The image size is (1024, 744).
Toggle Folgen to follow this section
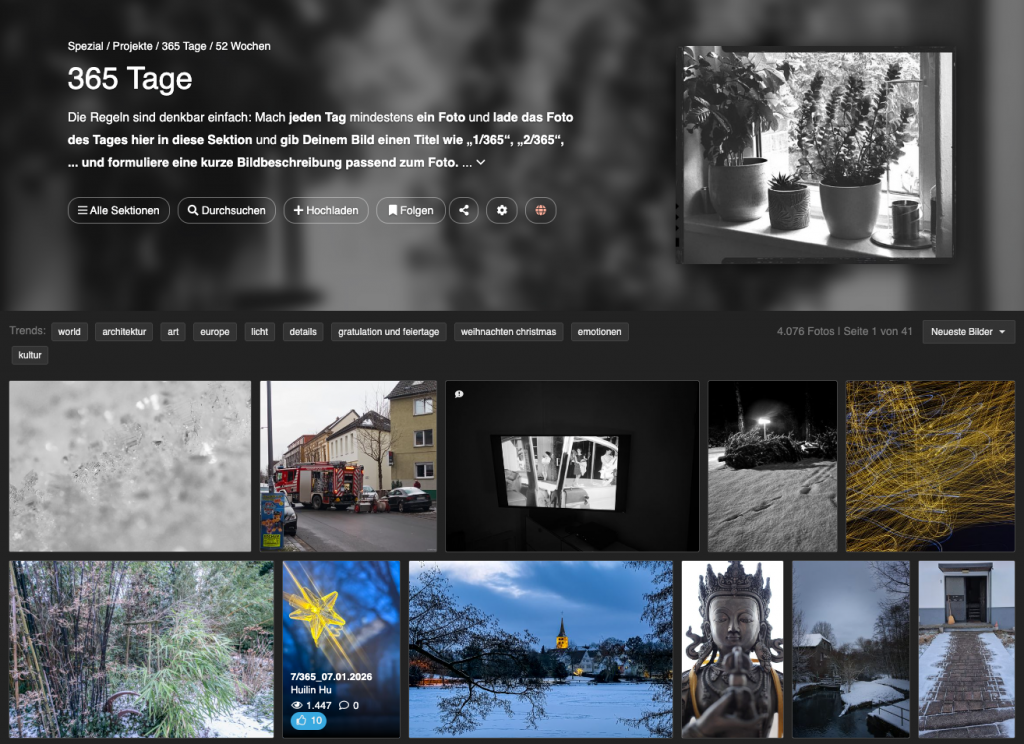click(x=410, y=210)
